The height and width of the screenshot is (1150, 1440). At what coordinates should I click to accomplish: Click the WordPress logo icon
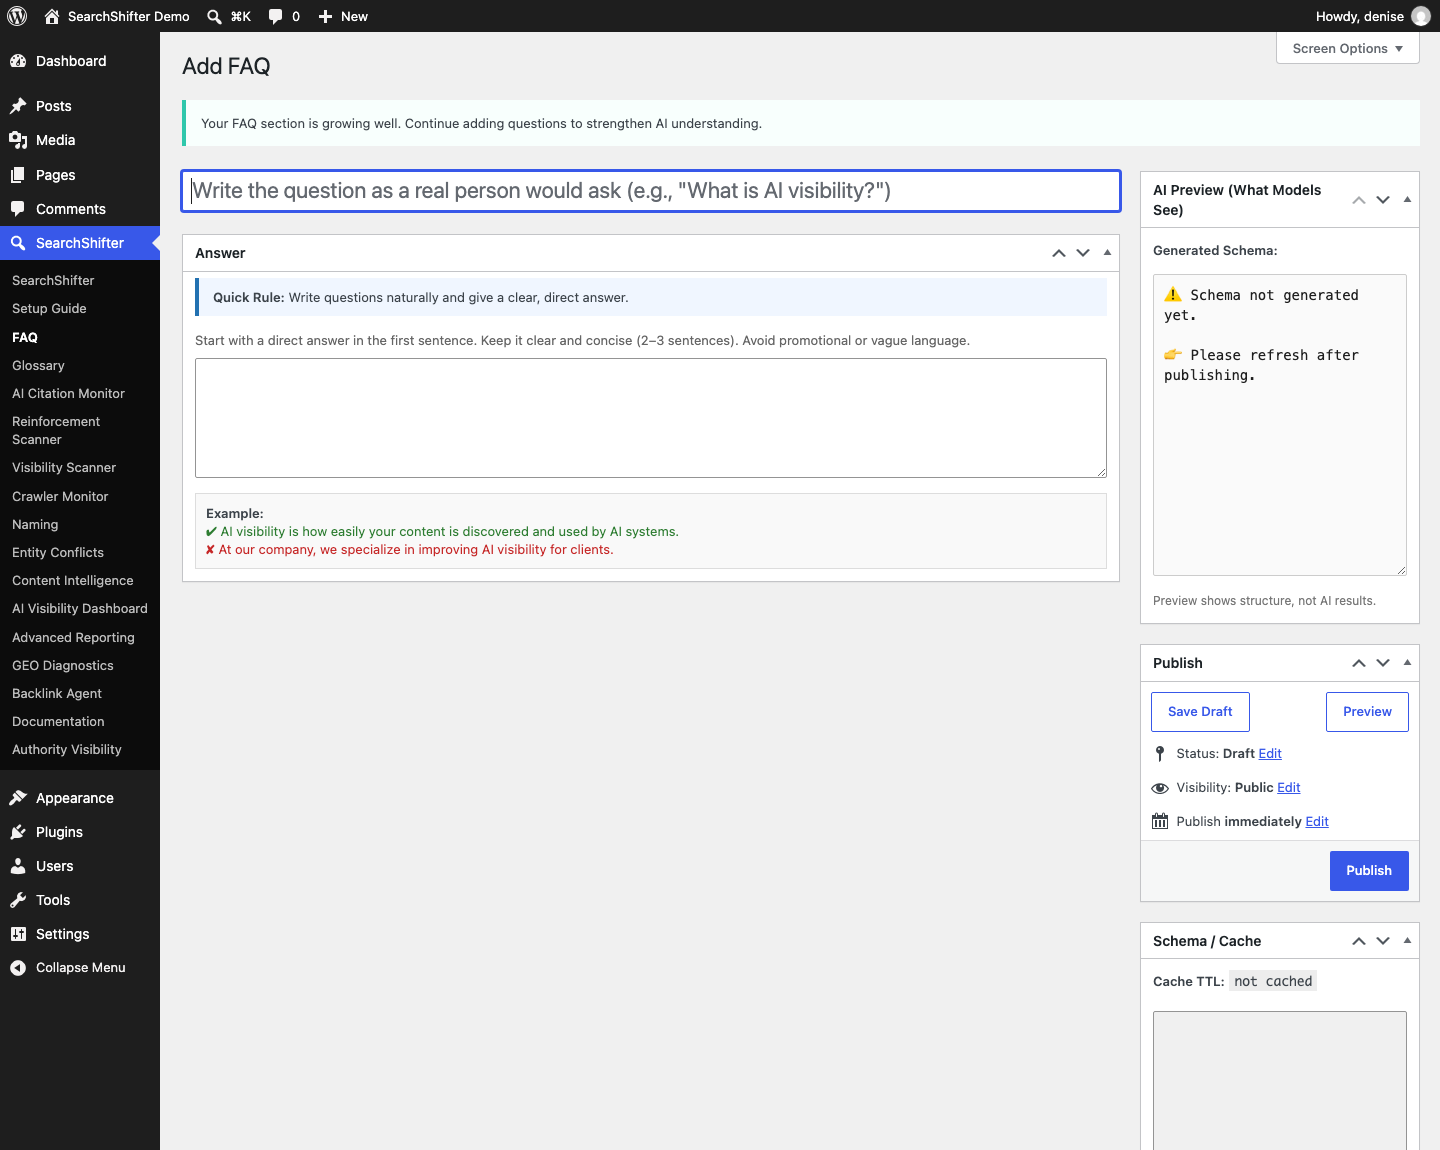17,16
